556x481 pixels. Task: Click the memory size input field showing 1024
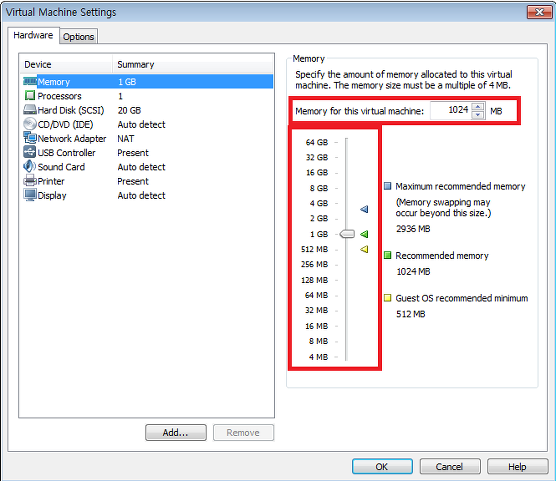[451, 110]
